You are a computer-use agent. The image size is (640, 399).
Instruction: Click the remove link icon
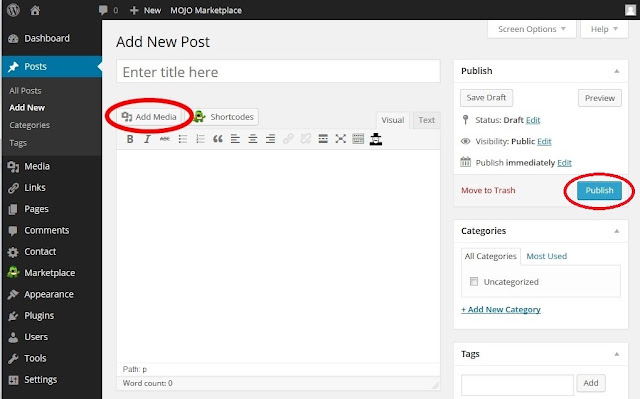coord(305,139)
